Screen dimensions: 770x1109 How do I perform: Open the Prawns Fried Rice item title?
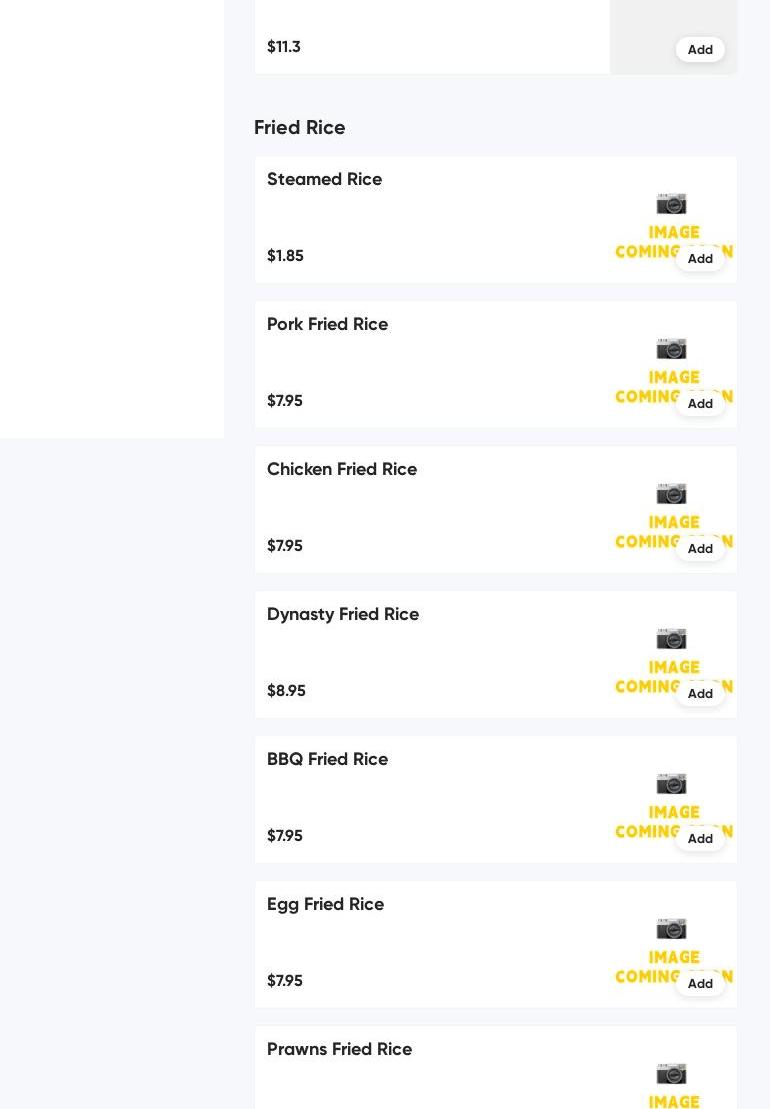coord(339,1049)
